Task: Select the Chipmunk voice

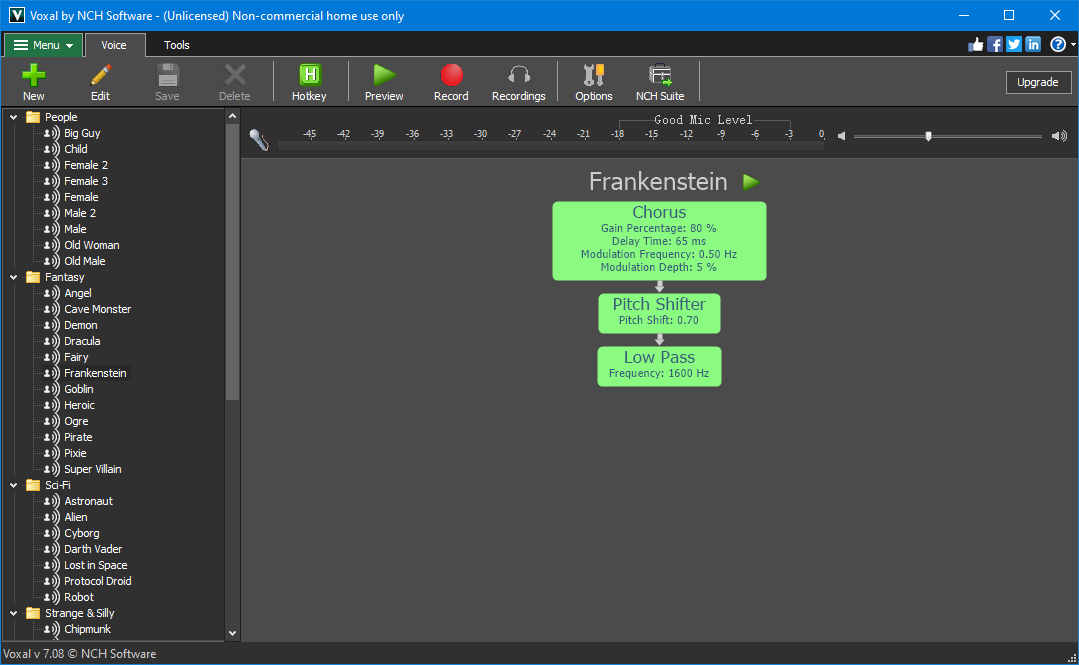Action: pyautogui.click(x=87, y=630)
